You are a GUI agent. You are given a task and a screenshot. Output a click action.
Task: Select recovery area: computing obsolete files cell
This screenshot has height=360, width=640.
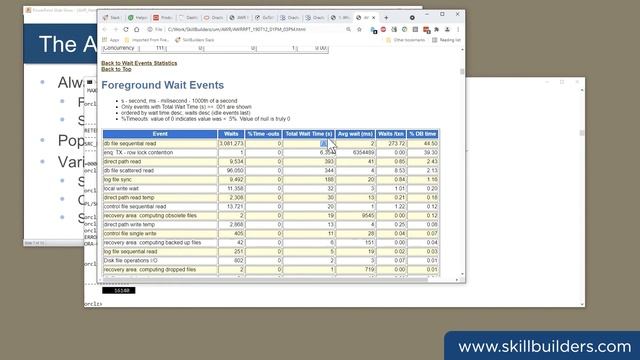coord(160,216)
